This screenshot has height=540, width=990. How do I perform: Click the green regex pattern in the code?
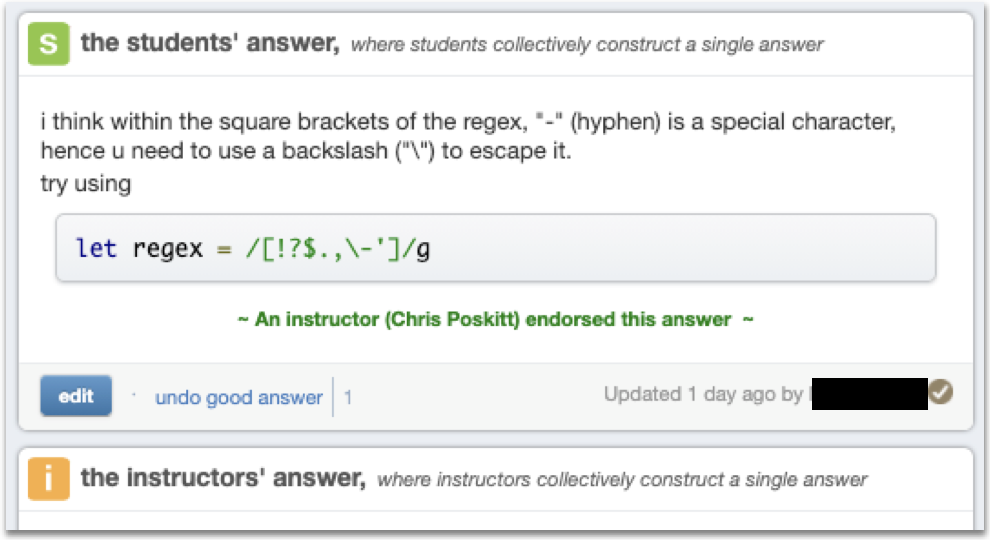pos(338,249)
